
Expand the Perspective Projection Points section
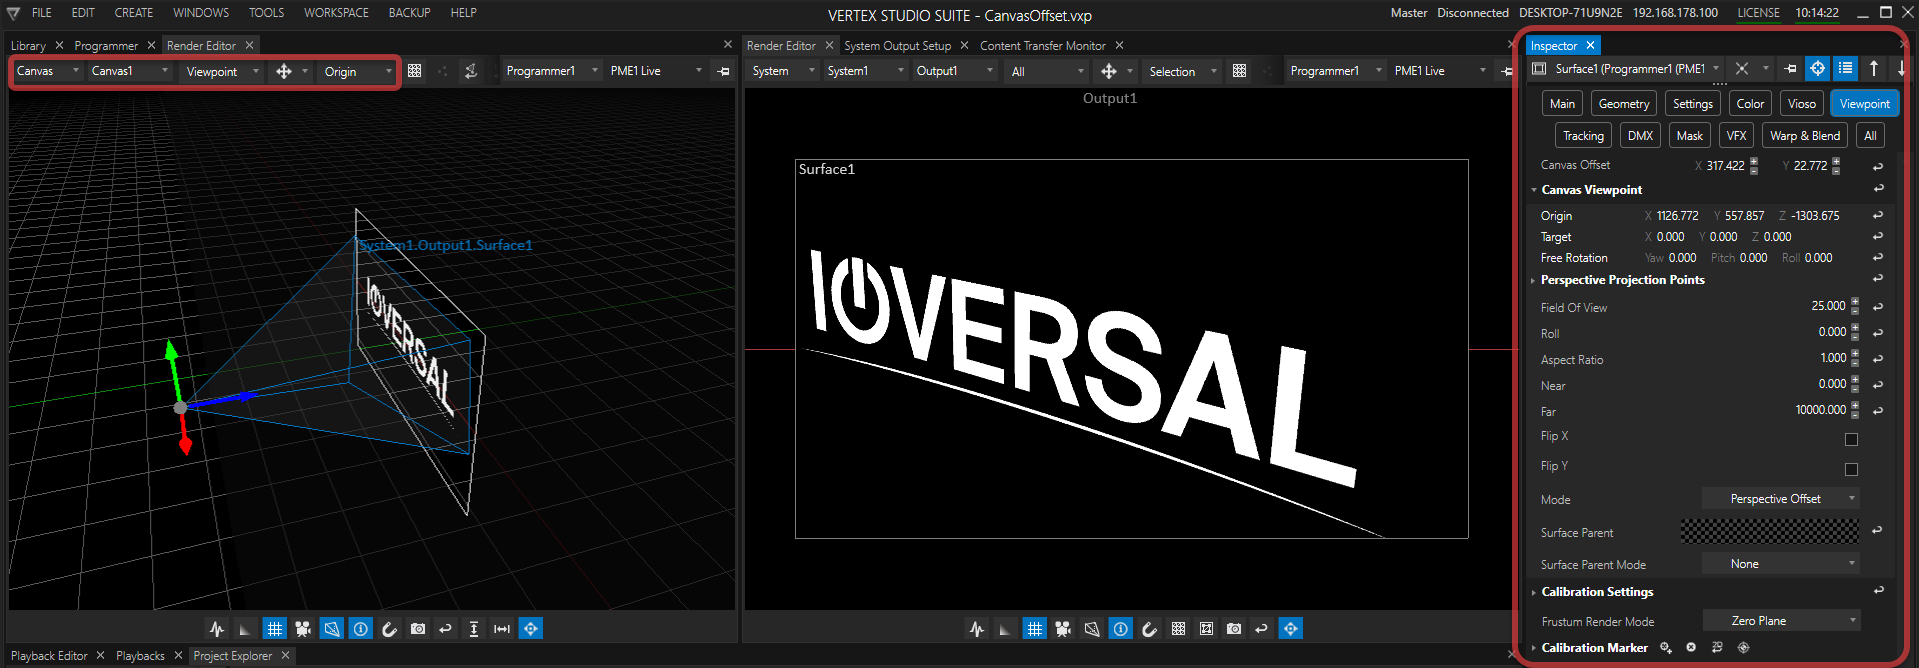[1533, 280]
